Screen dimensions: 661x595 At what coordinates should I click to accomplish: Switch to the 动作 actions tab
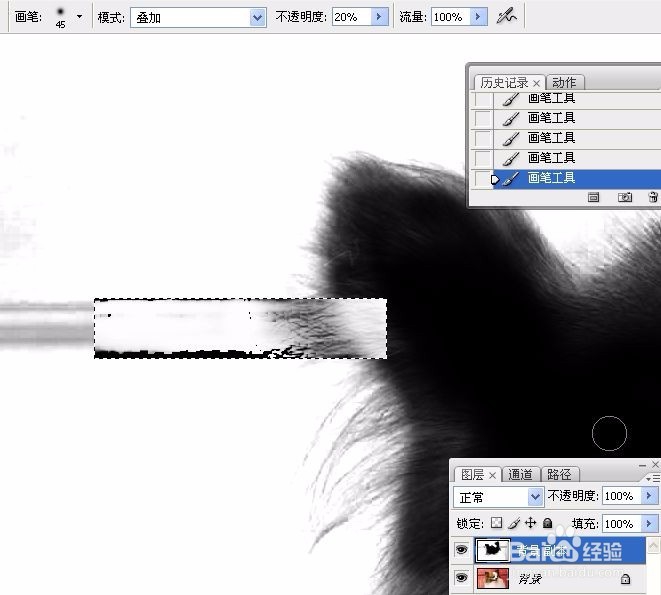564,83
